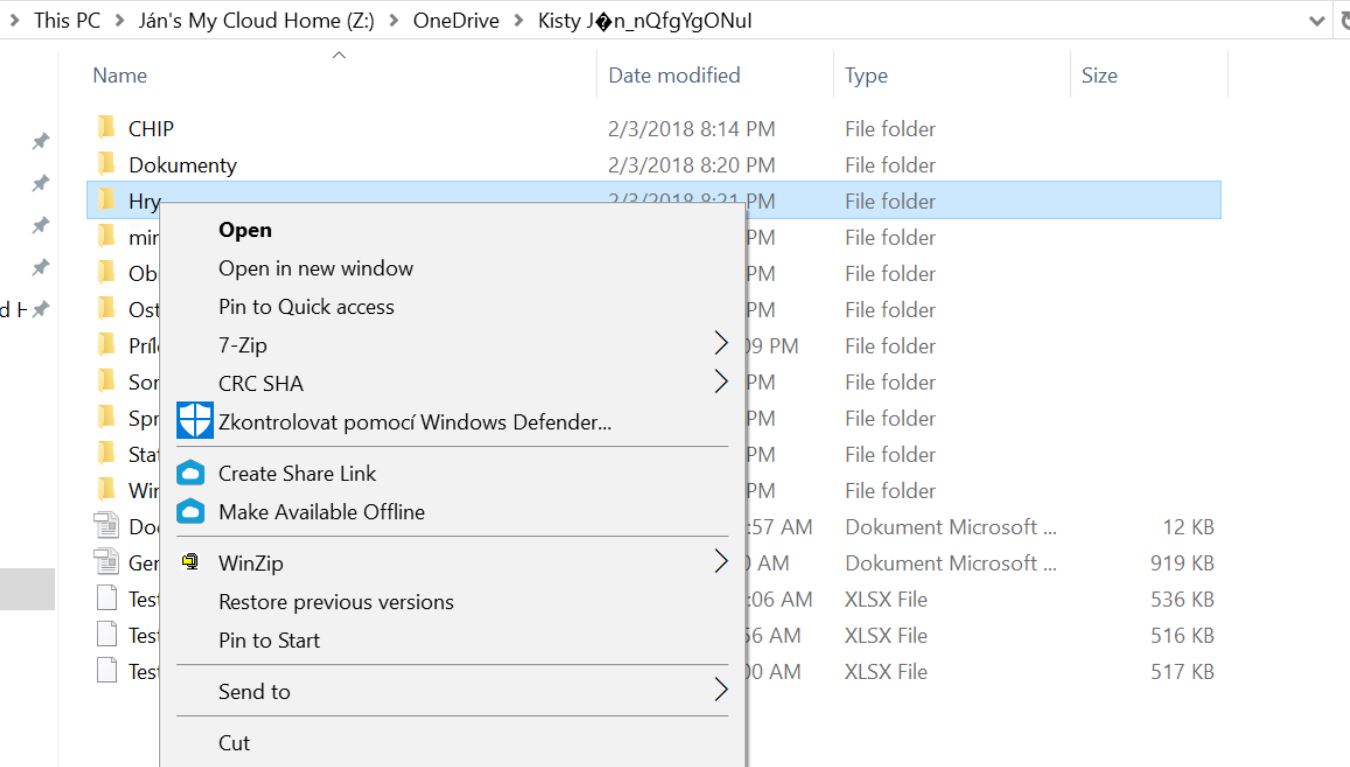Click File folder type in Hry row
This screenshot has height=767, width=1350.
890,200
